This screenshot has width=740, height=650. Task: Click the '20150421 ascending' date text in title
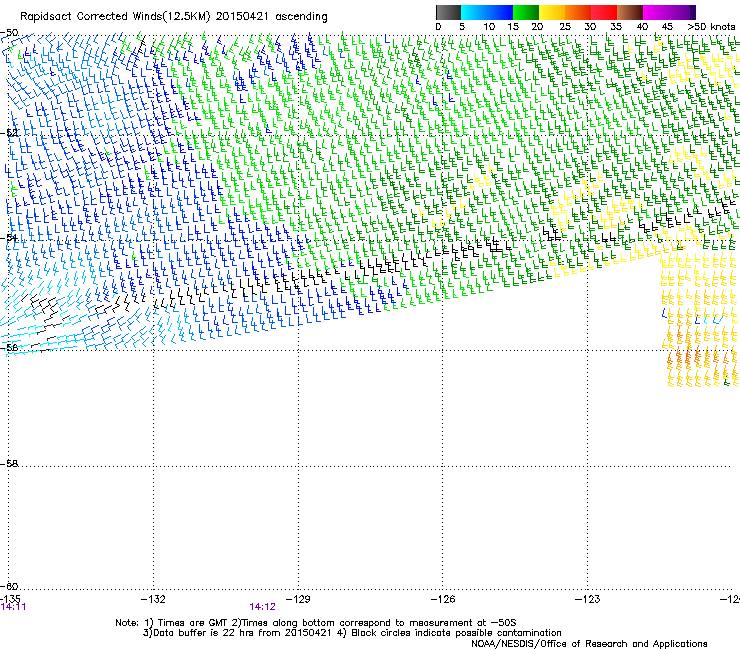click(x=271, y=17)
